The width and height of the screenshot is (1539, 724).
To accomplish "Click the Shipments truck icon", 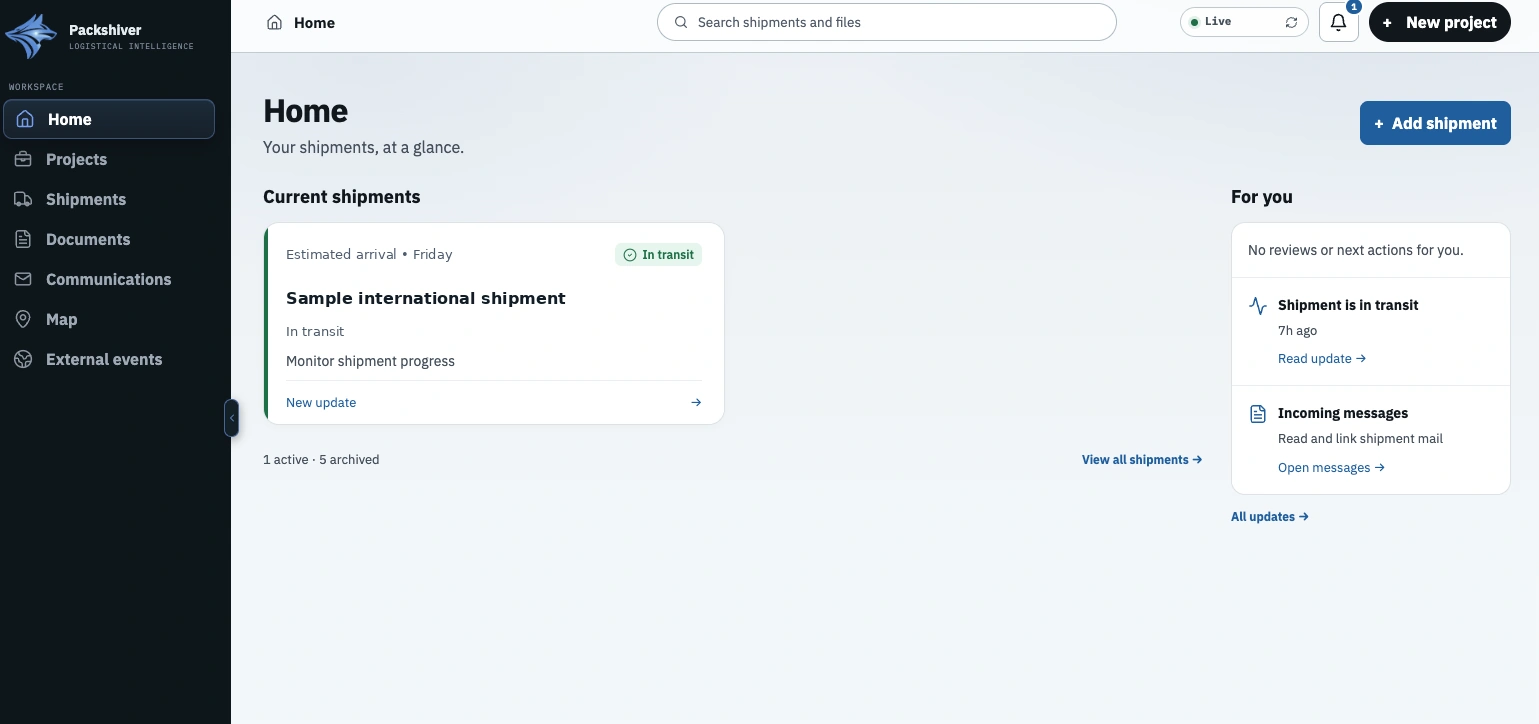I will 23,199.
